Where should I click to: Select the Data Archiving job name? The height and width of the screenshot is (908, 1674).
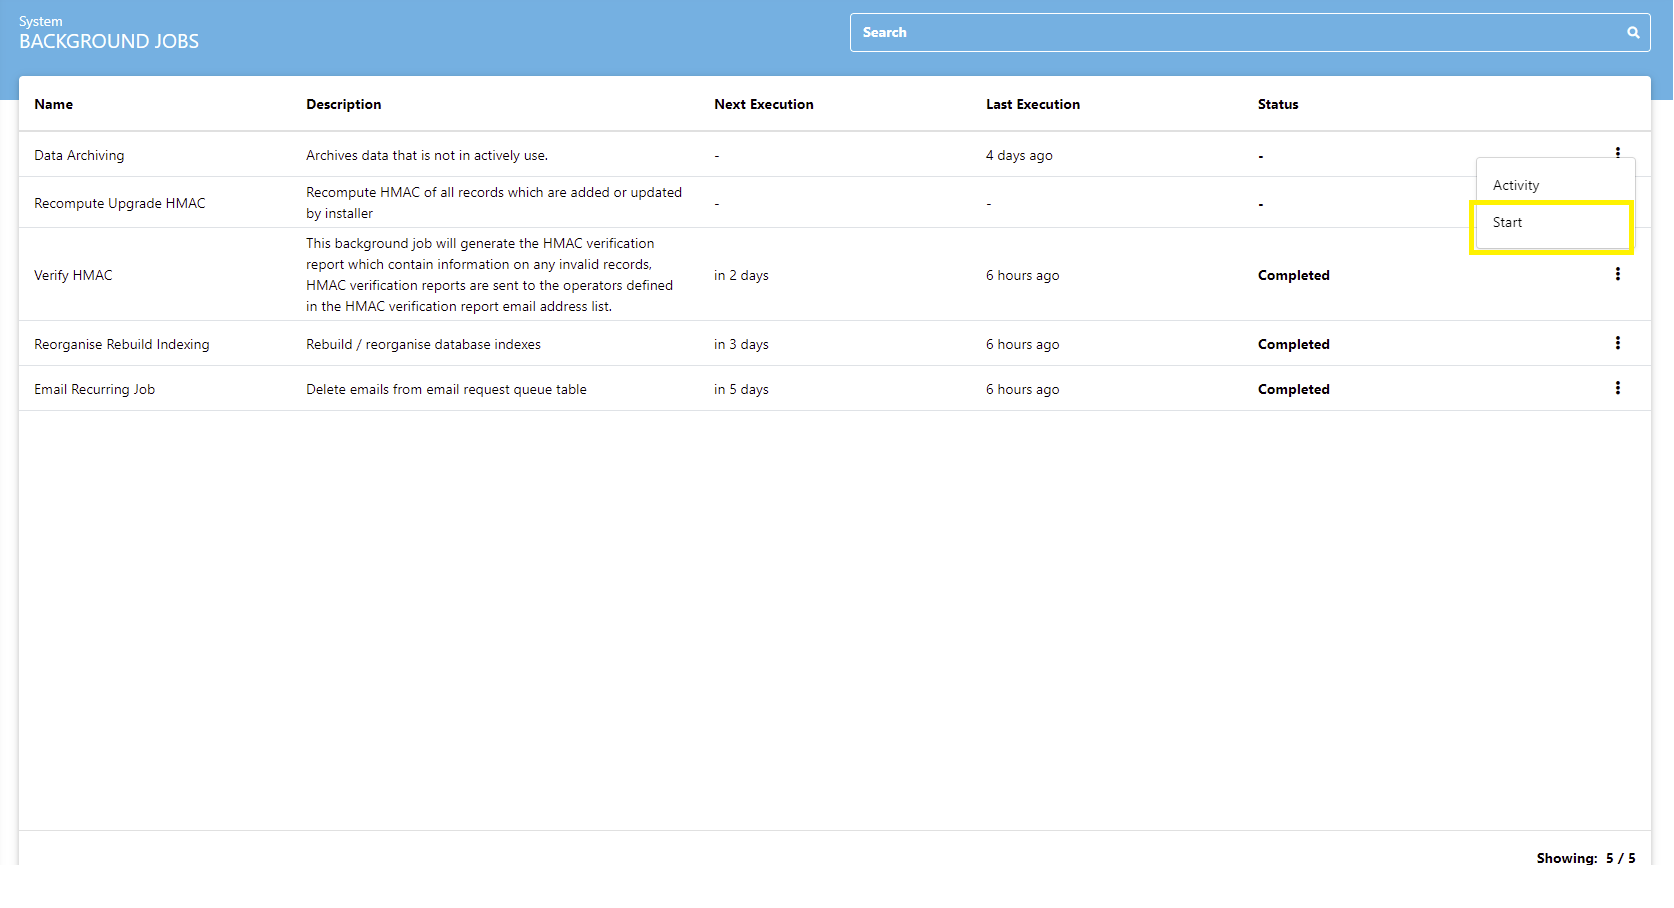[79, 155]
